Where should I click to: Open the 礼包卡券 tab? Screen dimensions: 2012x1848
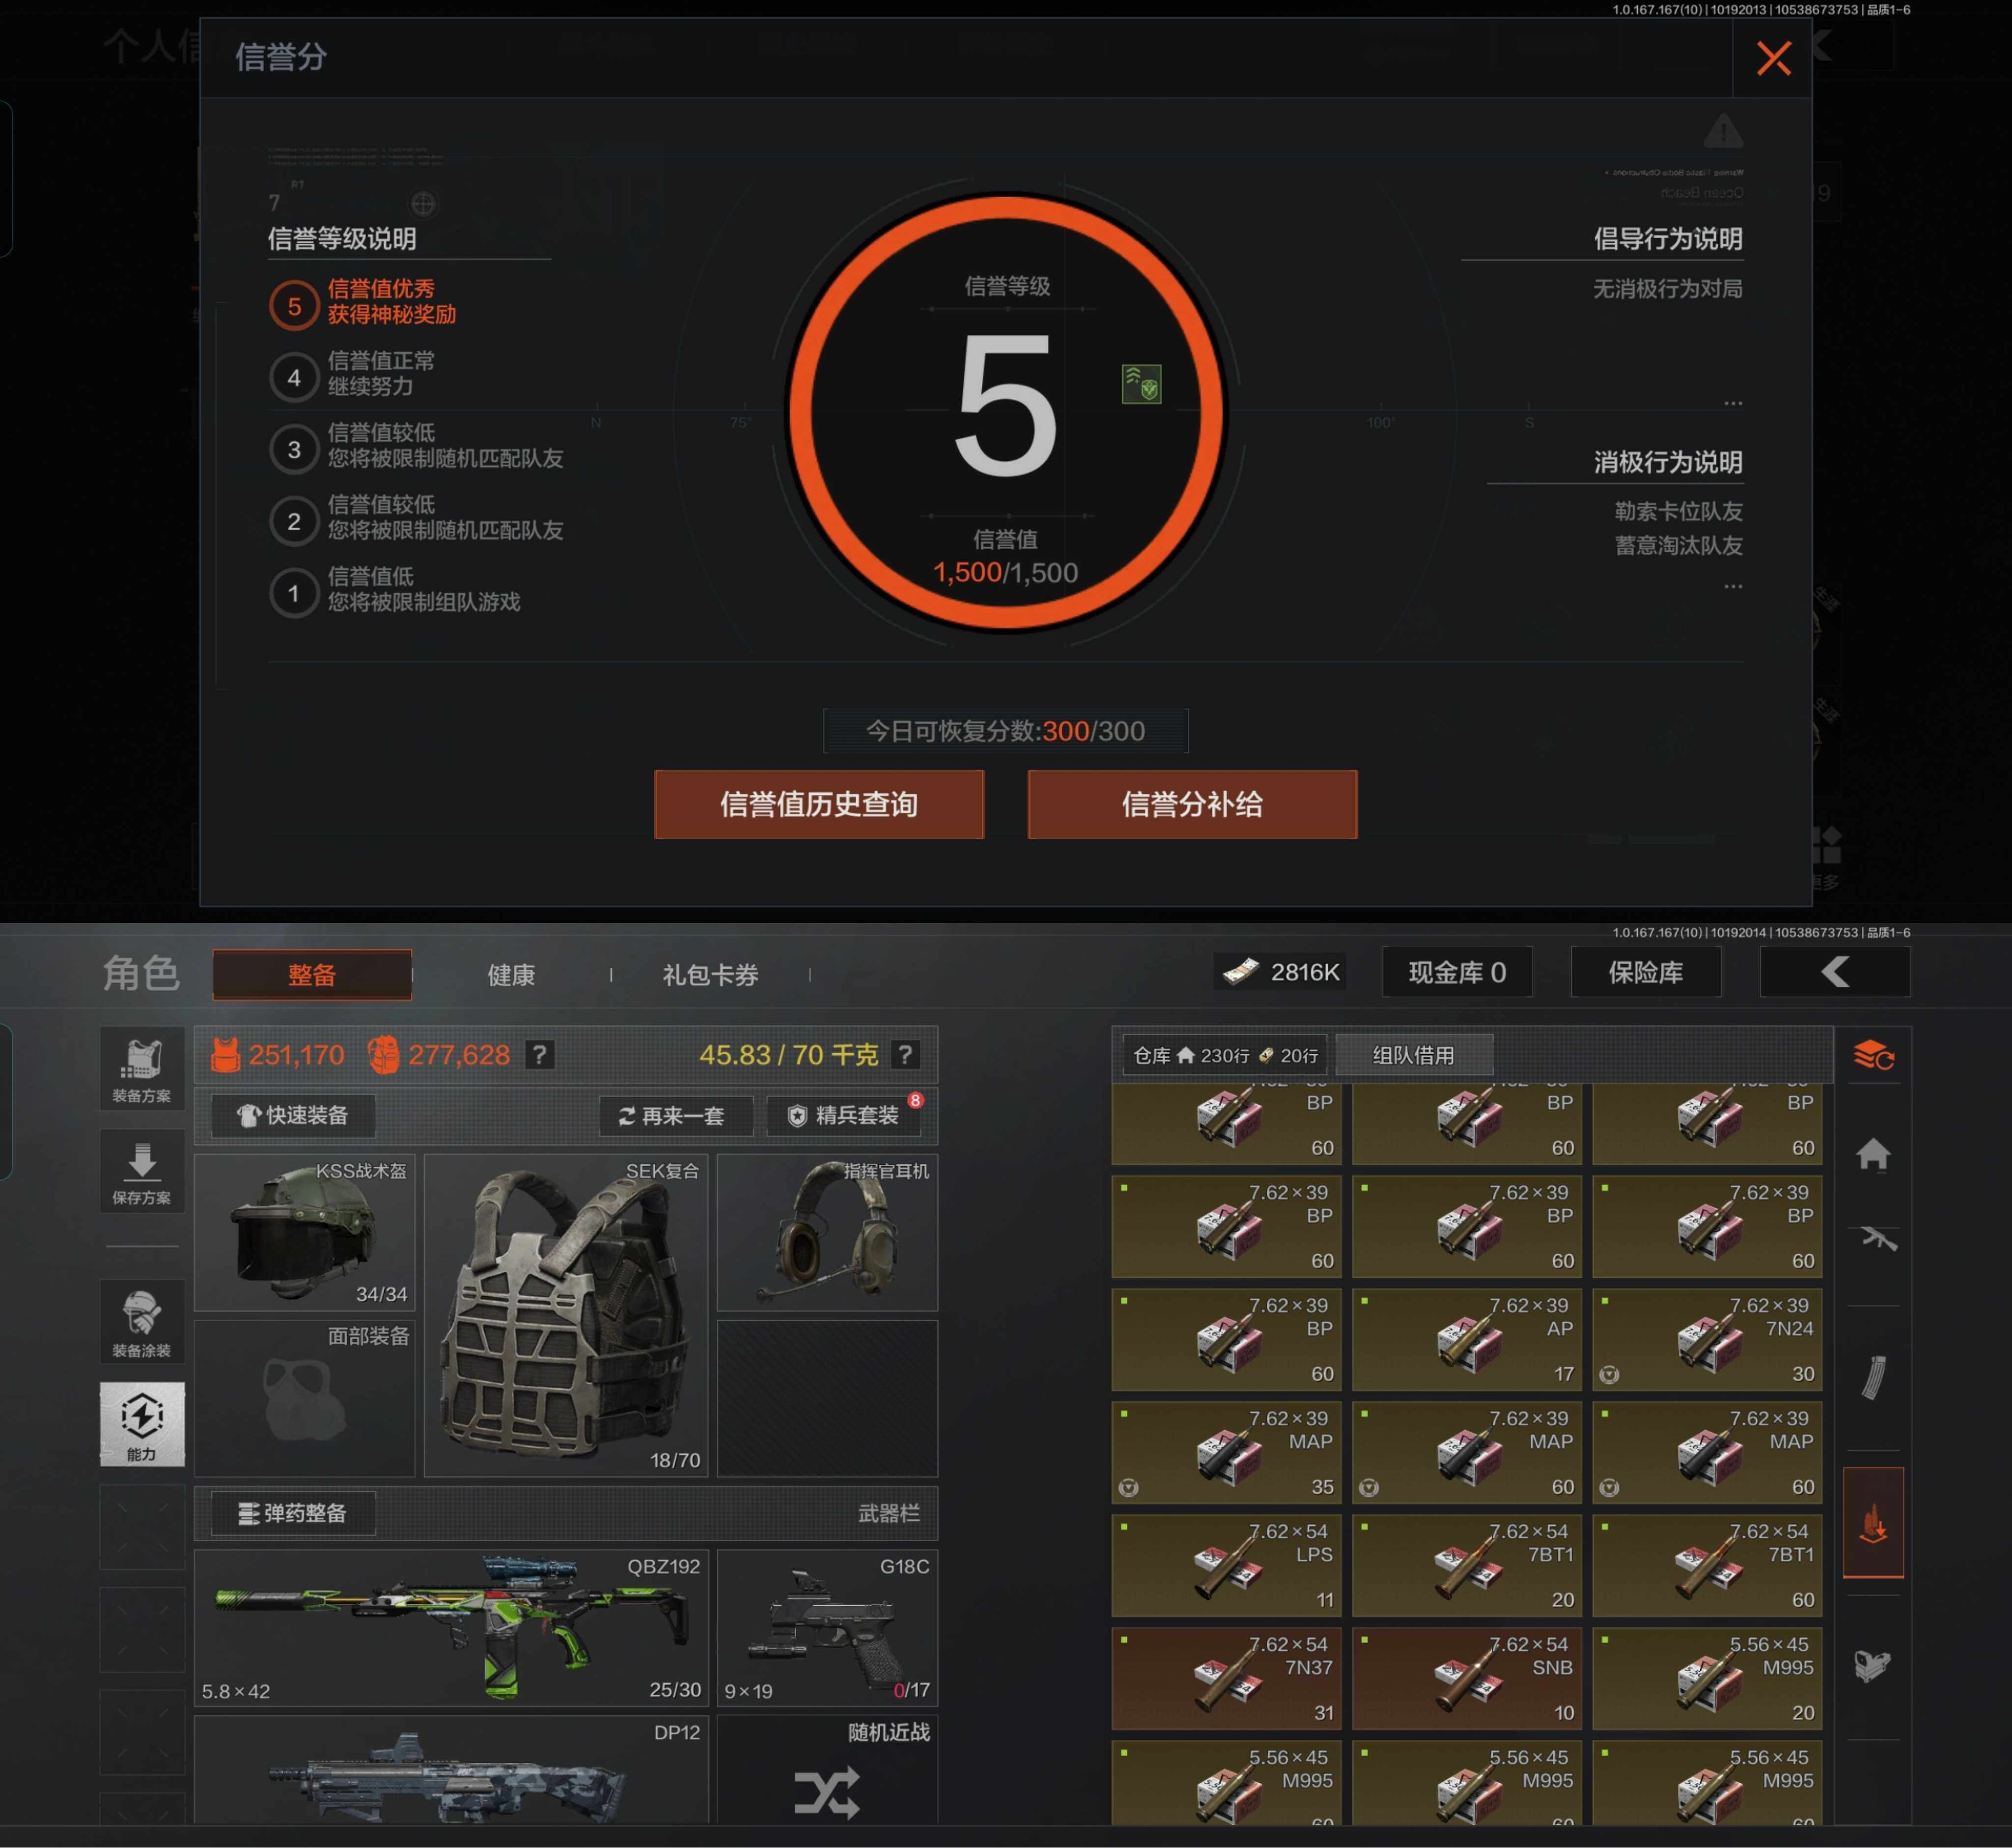click(x=710, y=975)
